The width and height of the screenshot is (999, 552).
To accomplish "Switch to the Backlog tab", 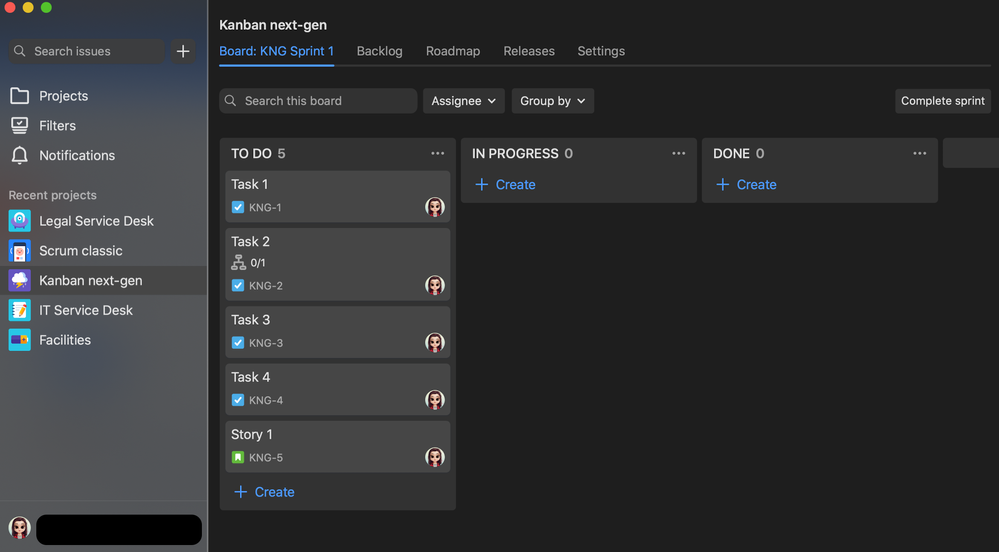I will [380, 51].
